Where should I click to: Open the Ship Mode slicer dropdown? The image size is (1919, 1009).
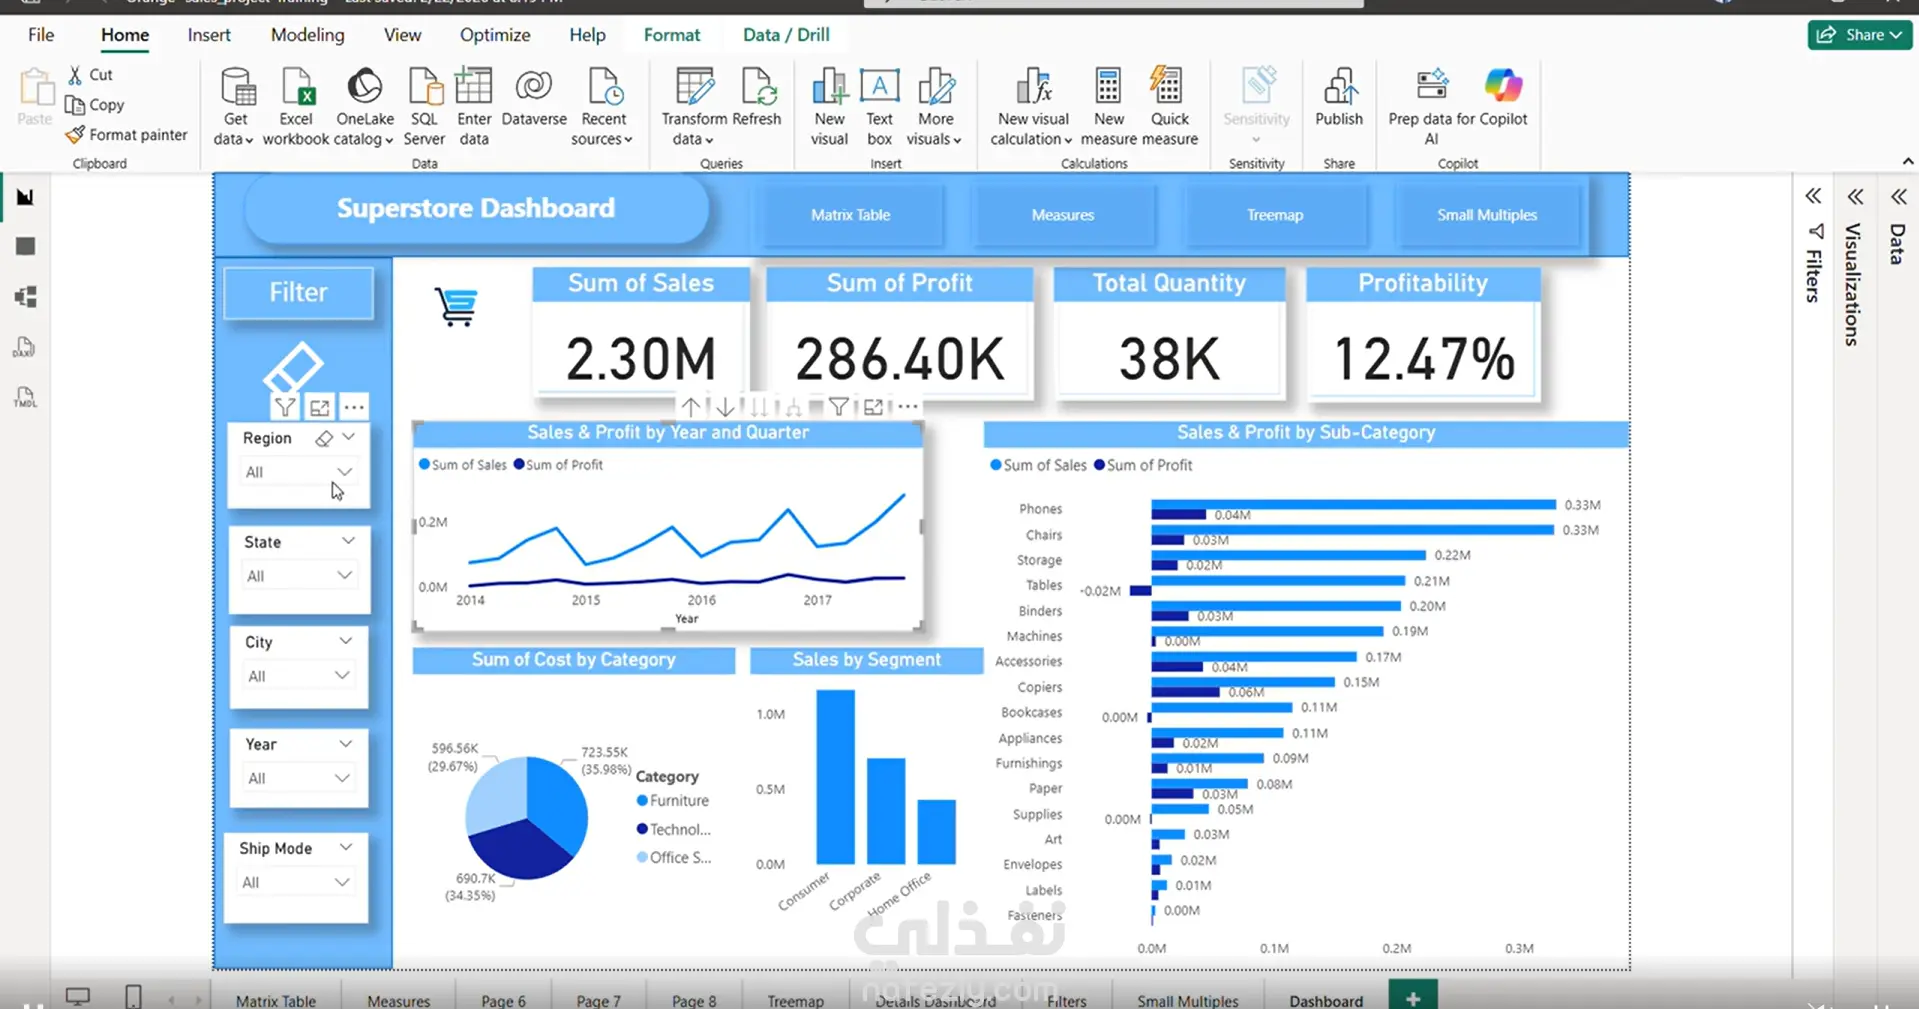point(297,882)
